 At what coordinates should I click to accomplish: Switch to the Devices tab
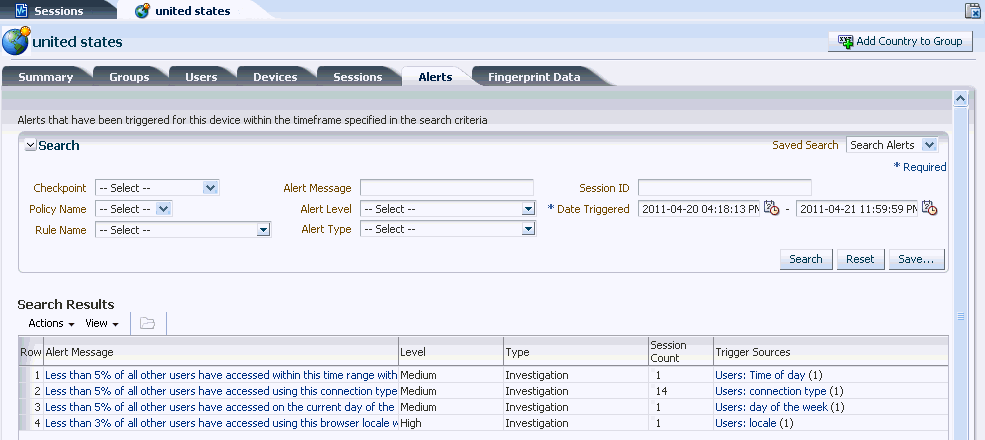coord(275,77)
